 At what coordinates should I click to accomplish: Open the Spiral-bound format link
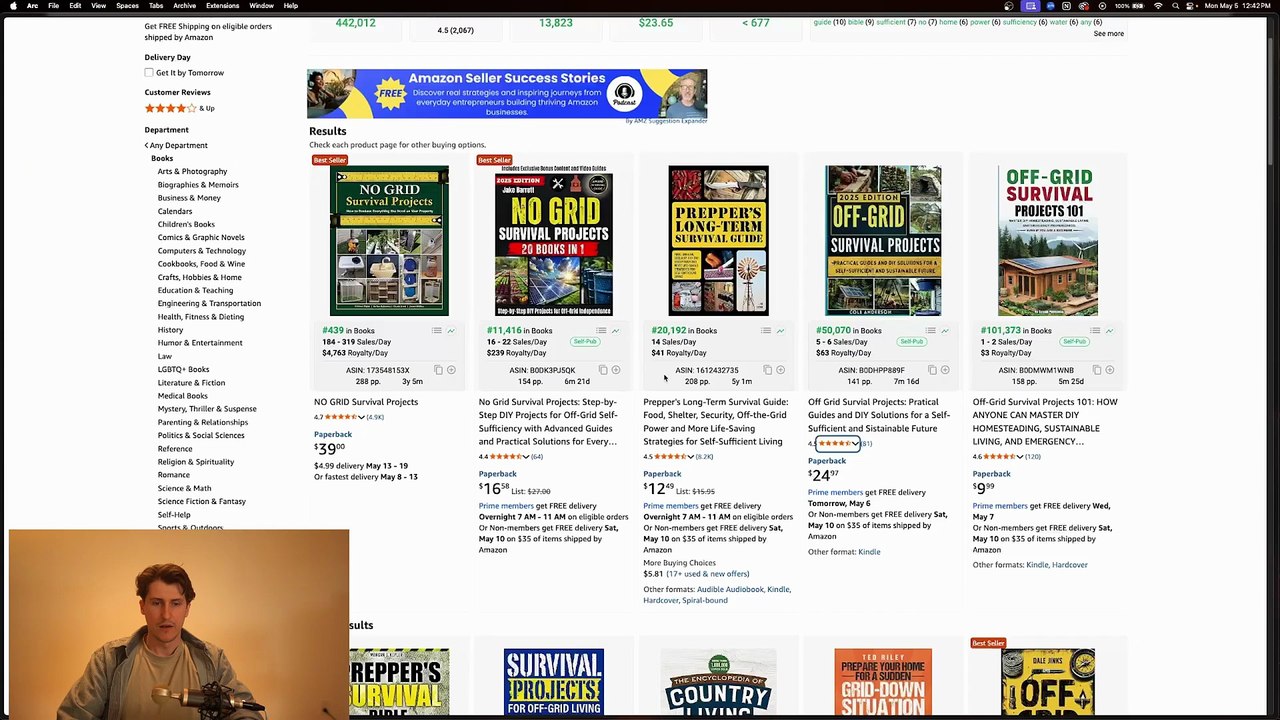[x=705, y=601]
